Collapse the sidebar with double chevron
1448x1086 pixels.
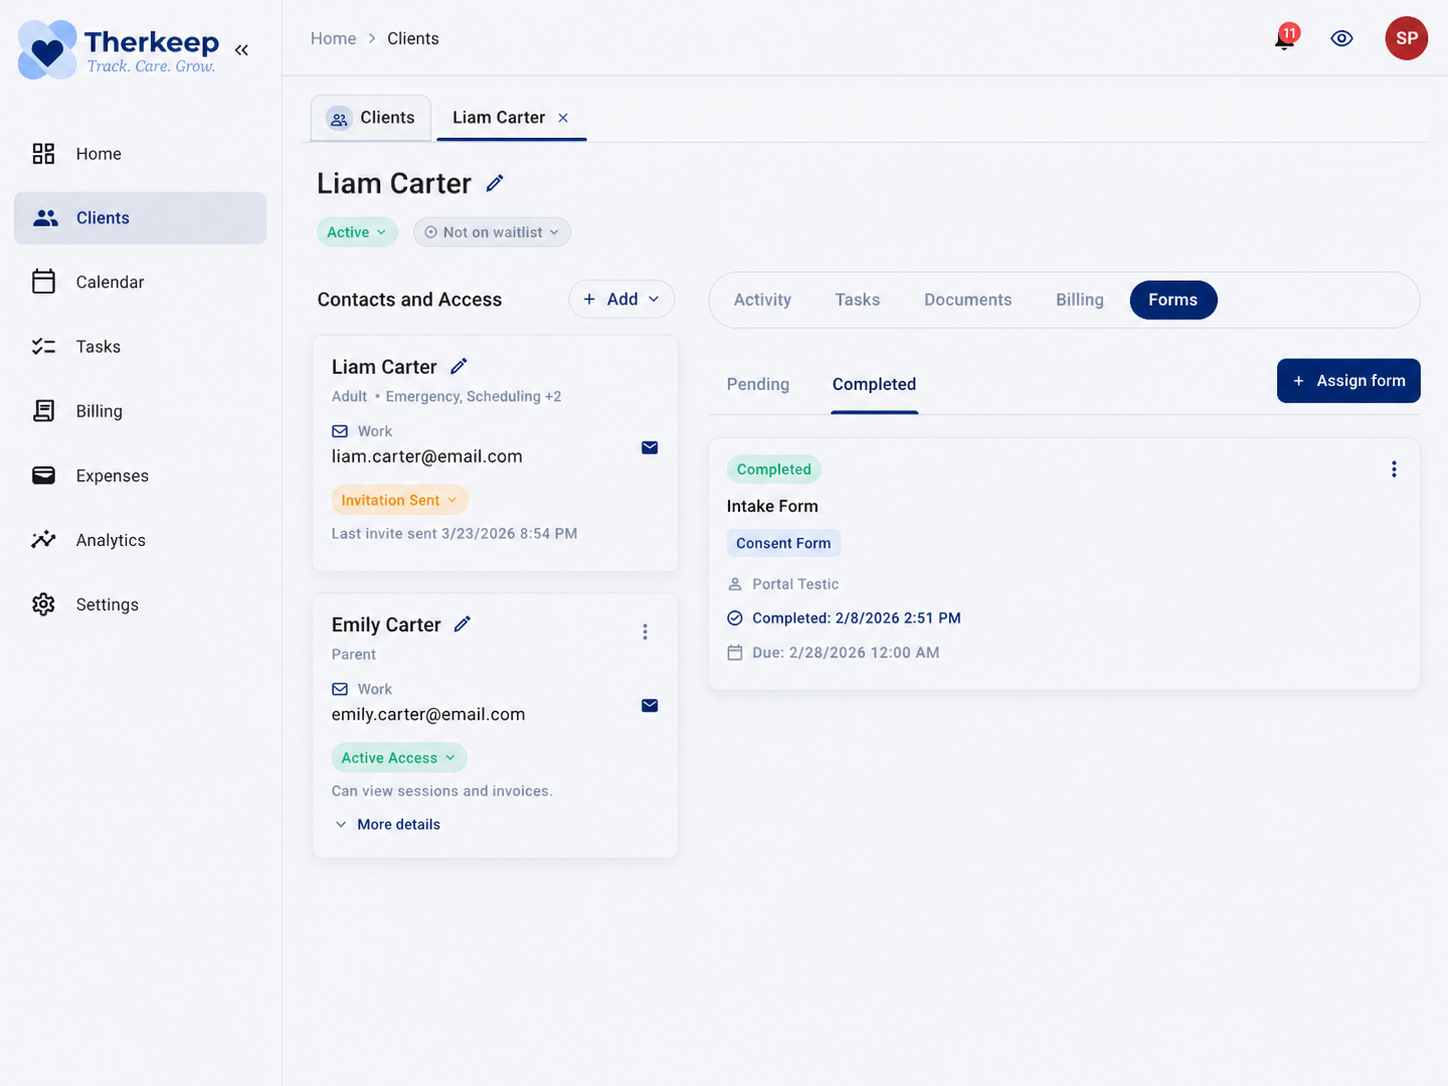241,50
